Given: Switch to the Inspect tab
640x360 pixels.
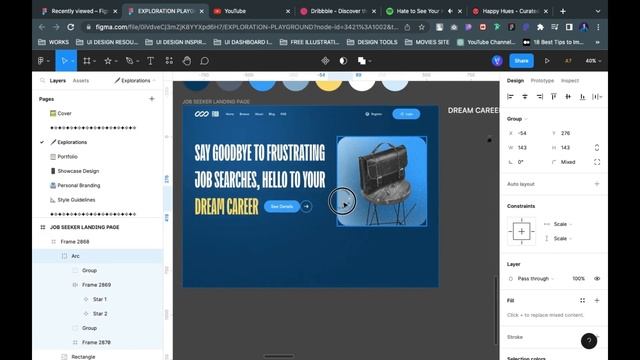Looking at the screenshot, I should point(570,80).
